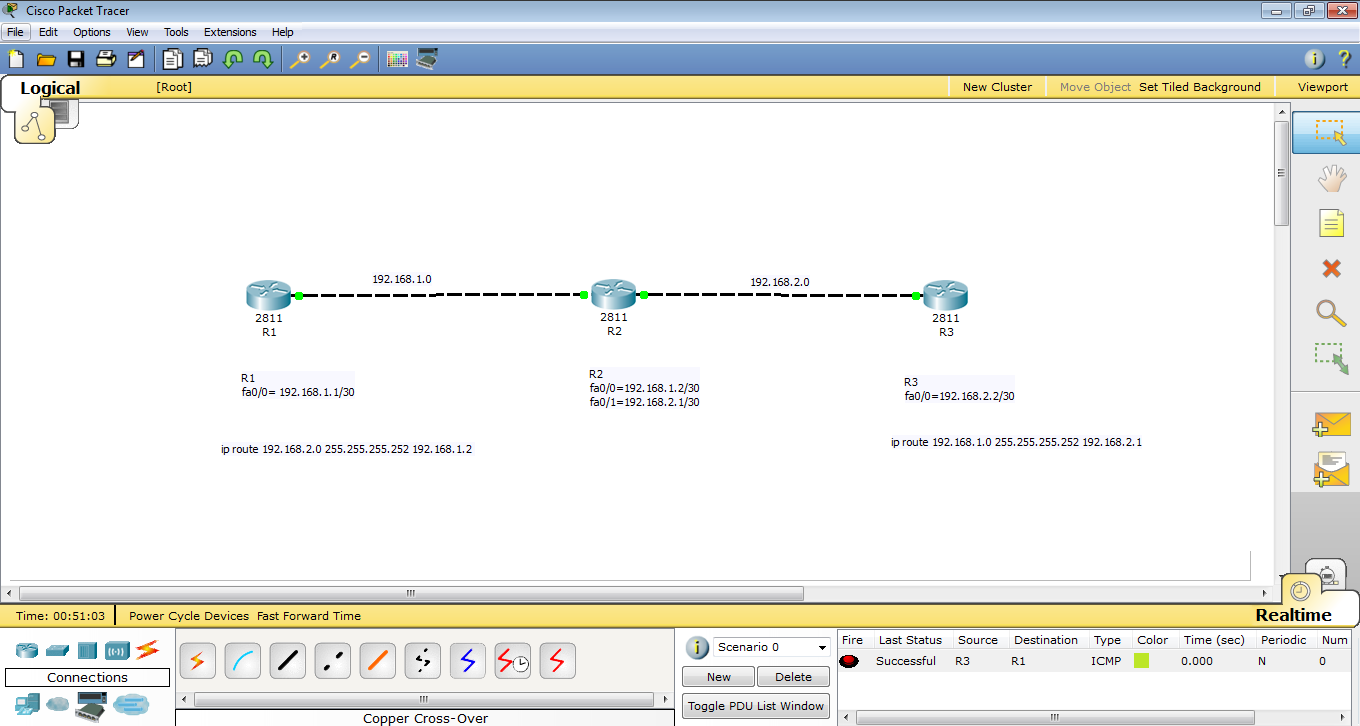The height and width of the screenshot is (726, 1360).
Task: Enable the rectangle Select tool
Action: tap(1330, 131)
